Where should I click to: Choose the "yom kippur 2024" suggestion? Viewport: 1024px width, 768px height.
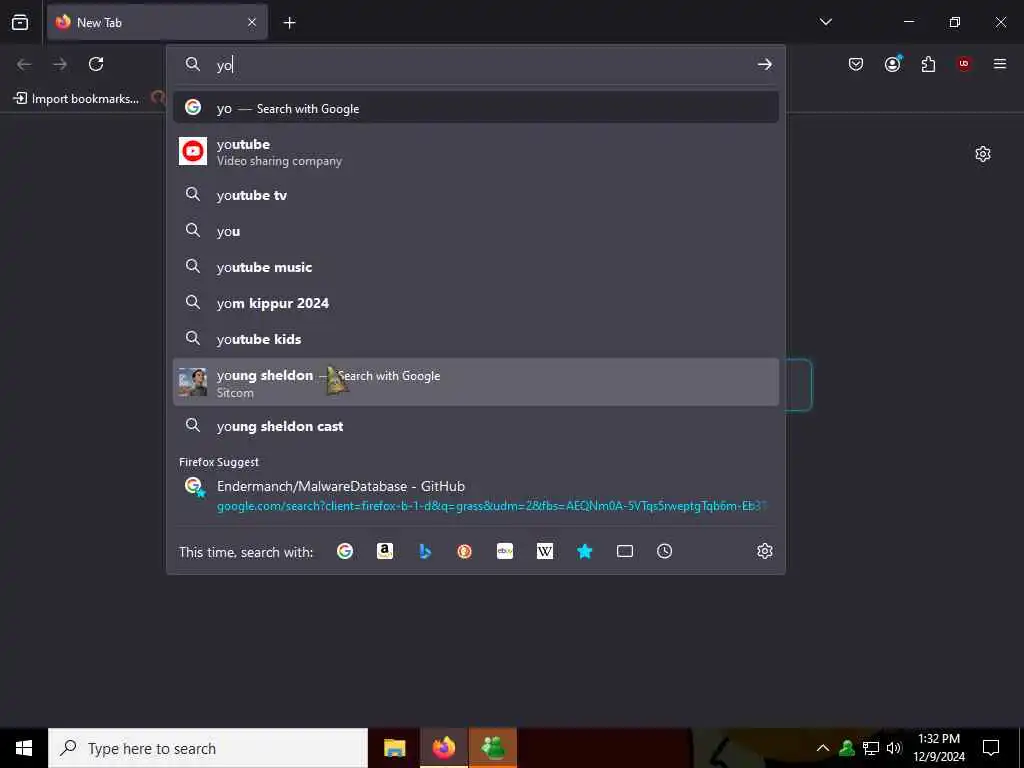click(x=475, y=302)
